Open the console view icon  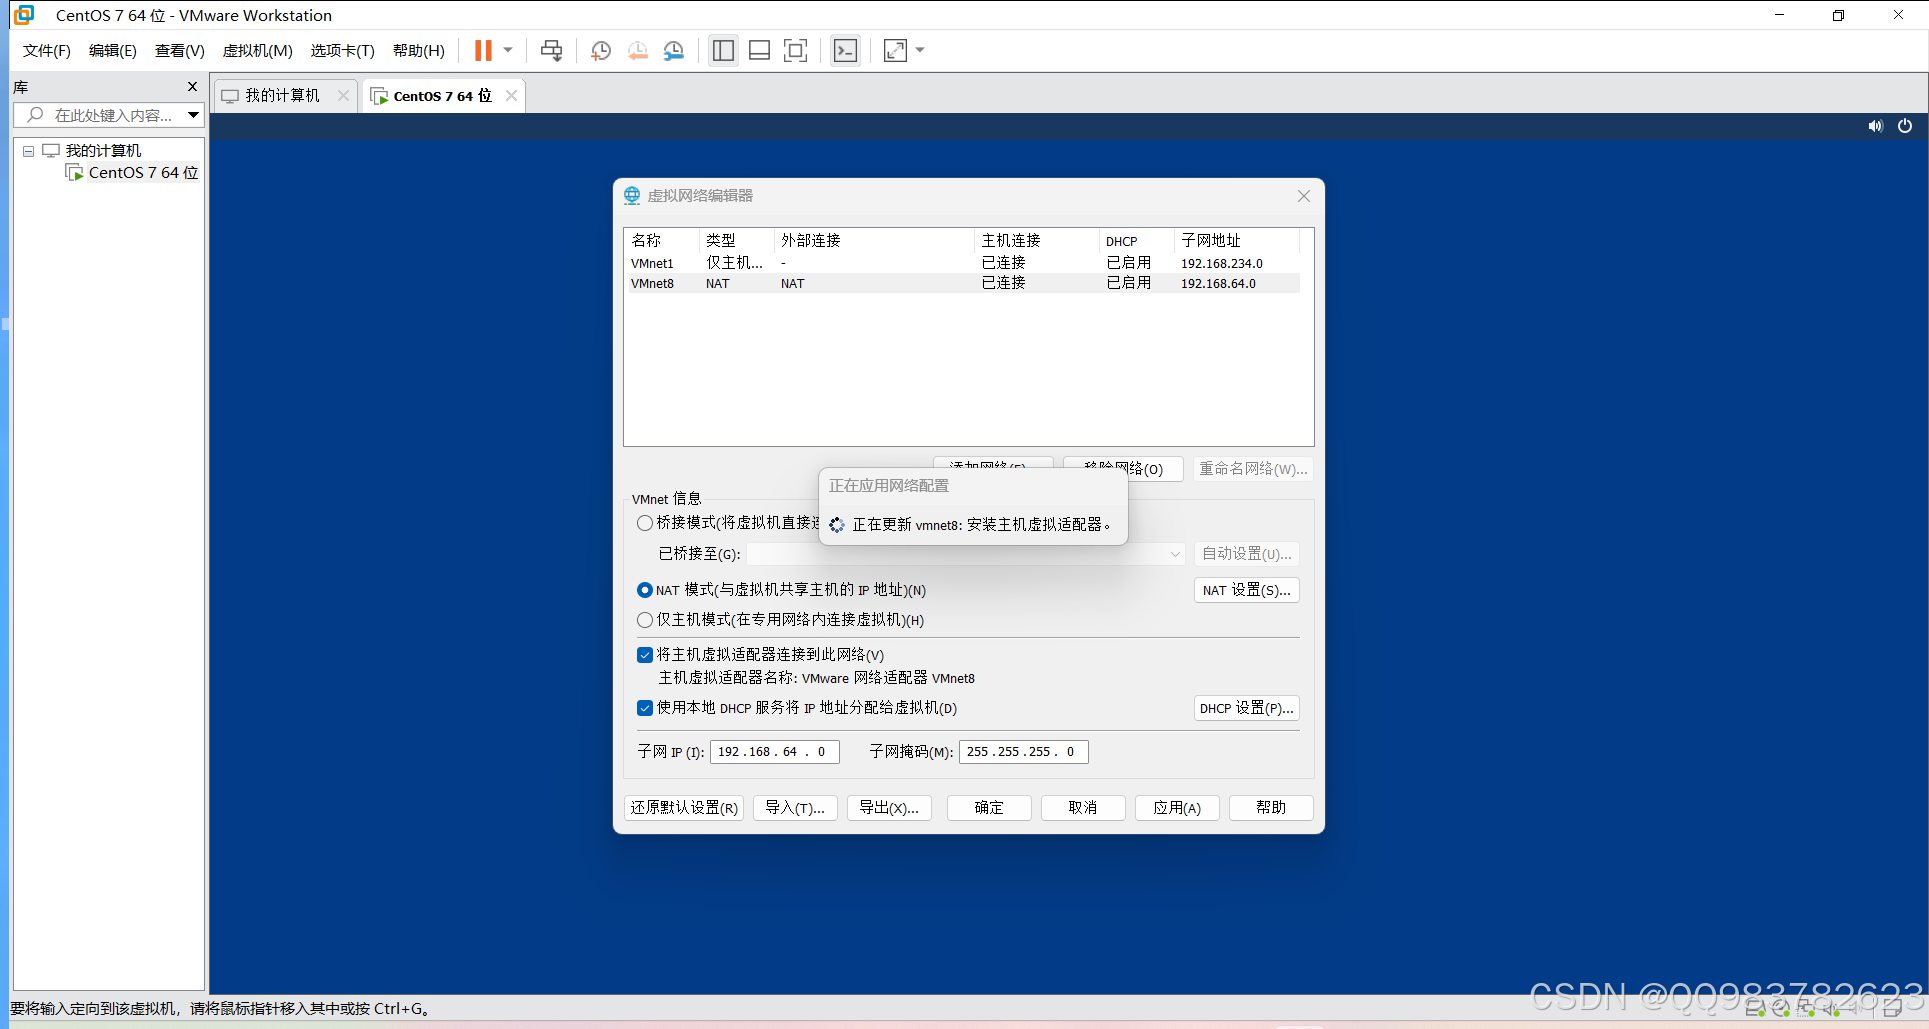click(845, 51)
